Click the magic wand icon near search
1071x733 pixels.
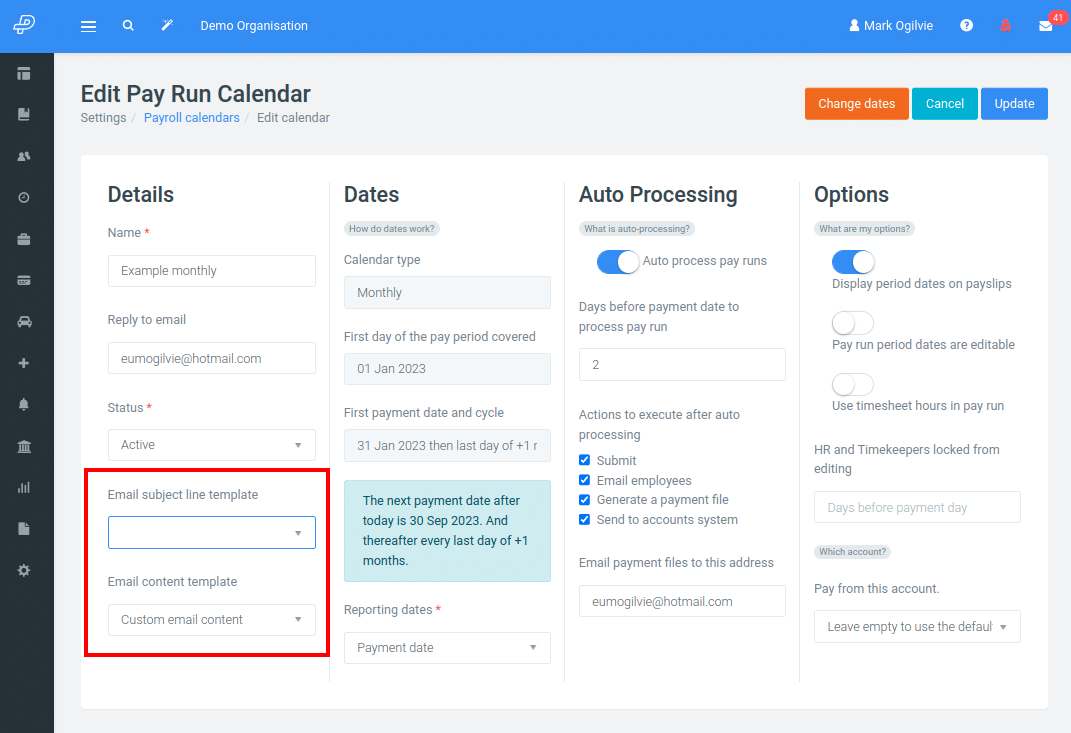click(x=166, y=25)
